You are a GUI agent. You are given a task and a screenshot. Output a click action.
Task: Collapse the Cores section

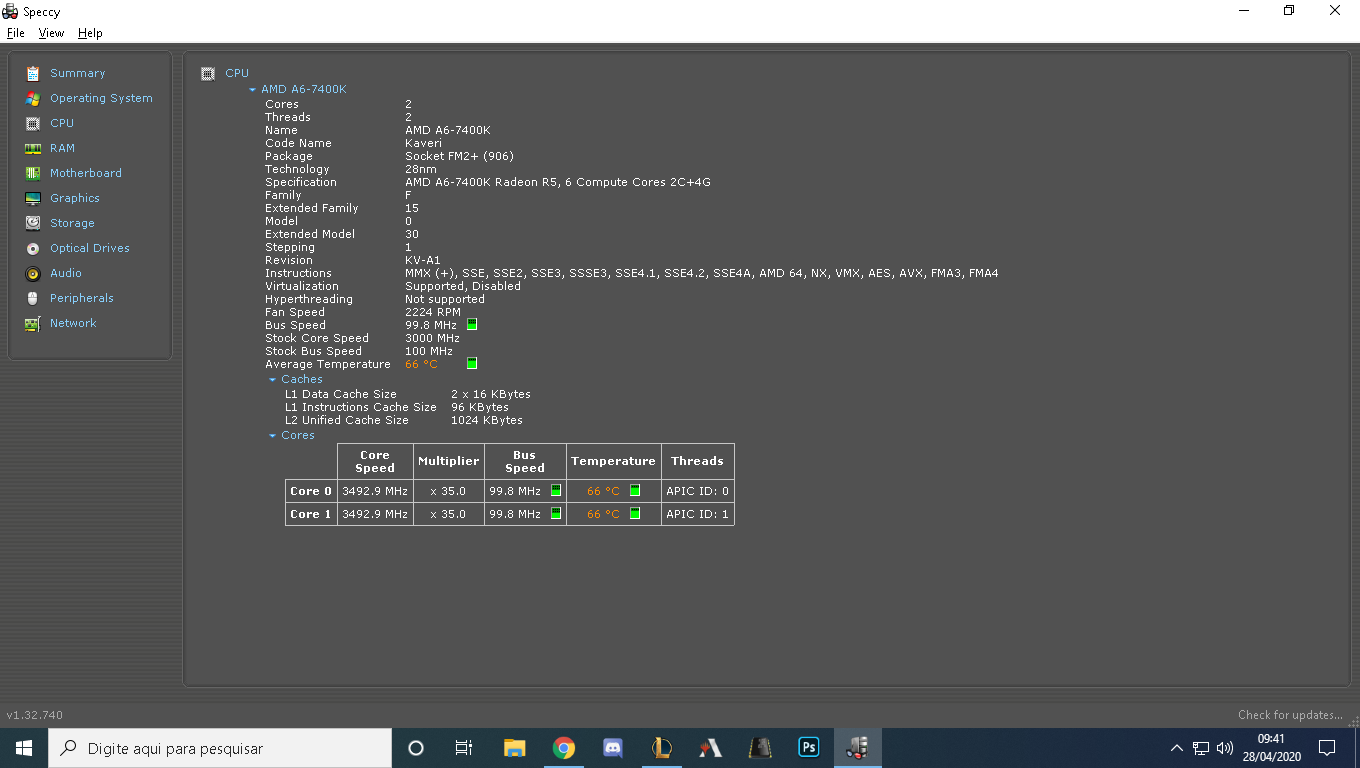[x=272, y=436]
